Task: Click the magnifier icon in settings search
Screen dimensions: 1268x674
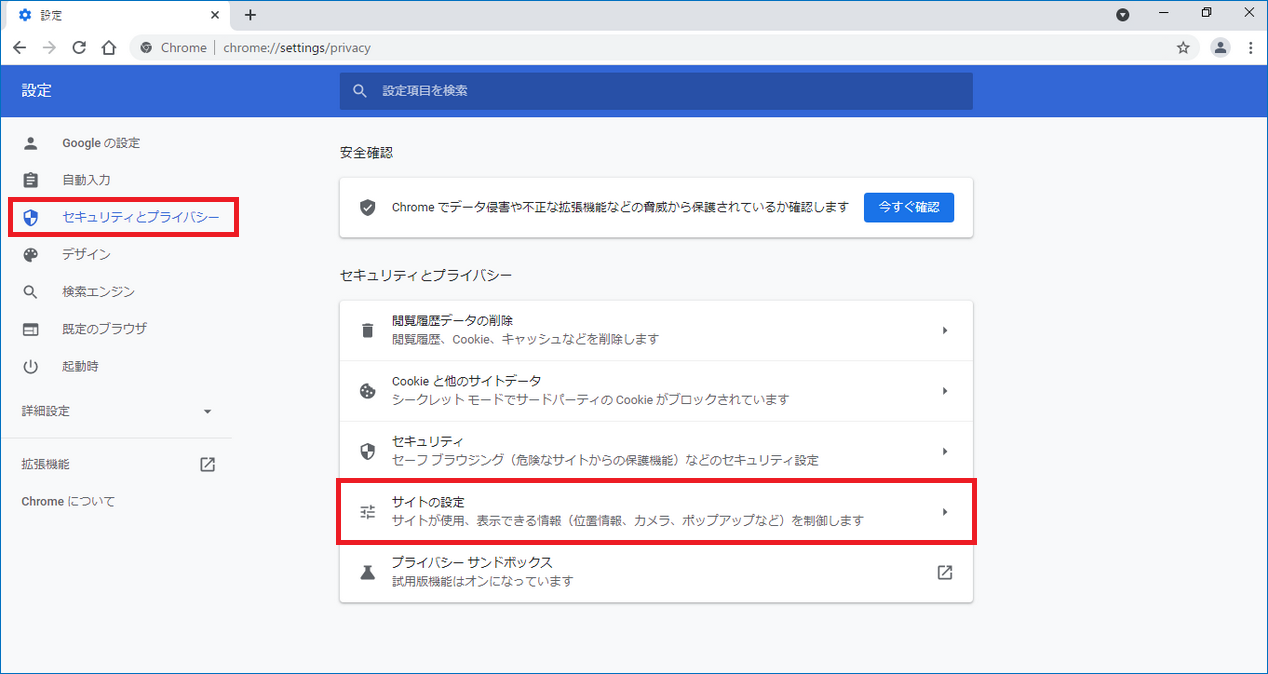Action: 360,91
